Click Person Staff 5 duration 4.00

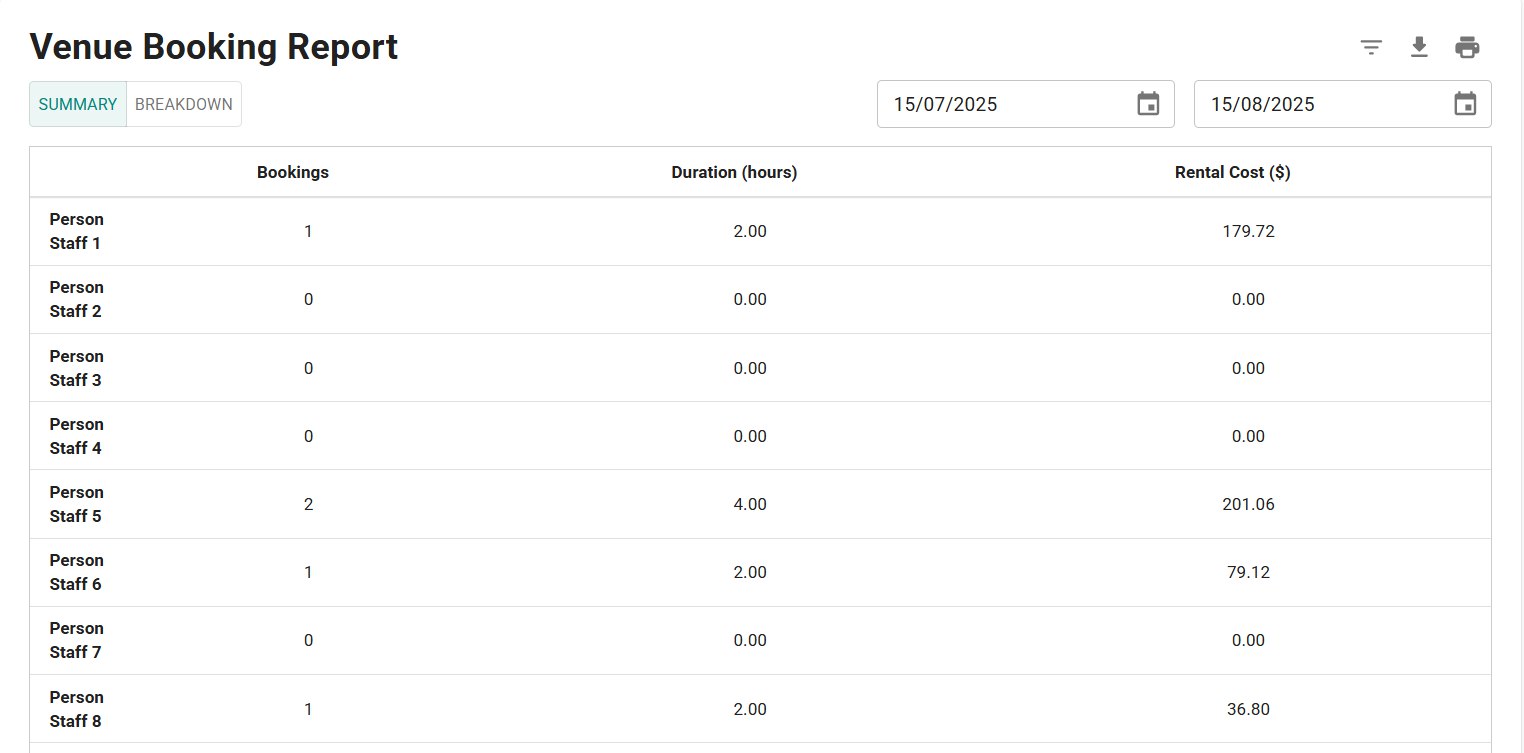750,504
